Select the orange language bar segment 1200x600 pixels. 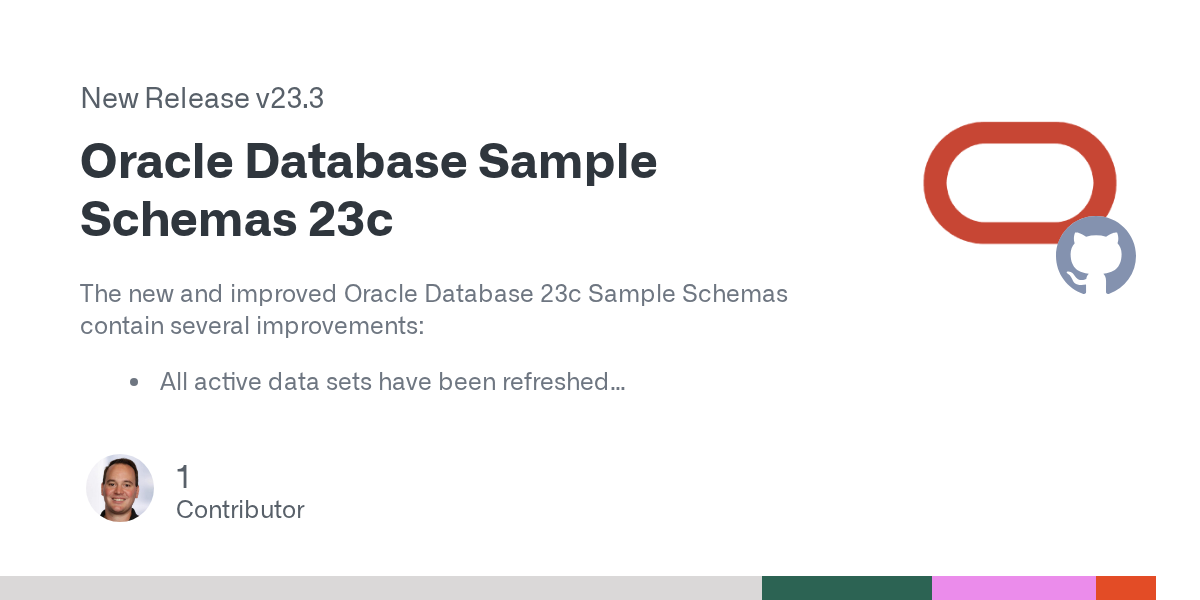point(1125,588)
